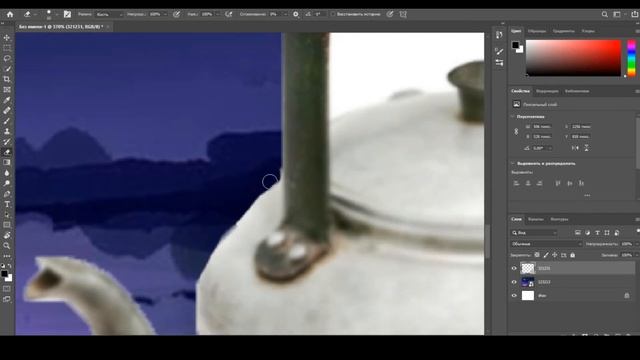
Task: Select the Eraser tool in the left toolbar
Action: [7, 152]
